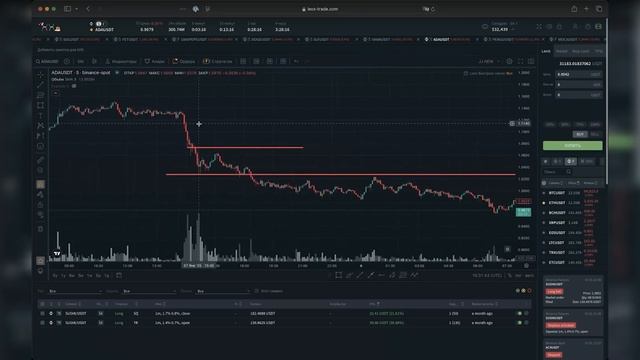Click the browser share icon
This screenshot has height=360, width=640.
coord(574,9)
